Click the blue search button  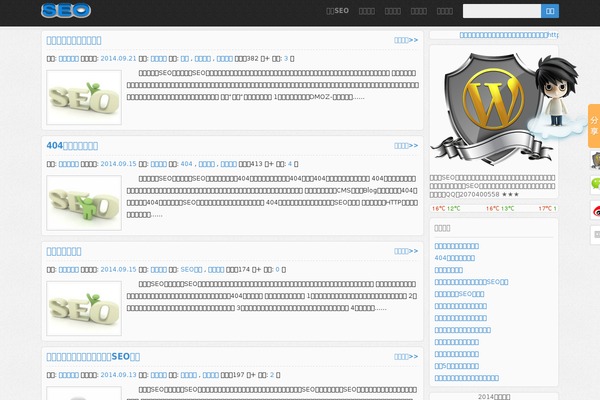[550, 11]
